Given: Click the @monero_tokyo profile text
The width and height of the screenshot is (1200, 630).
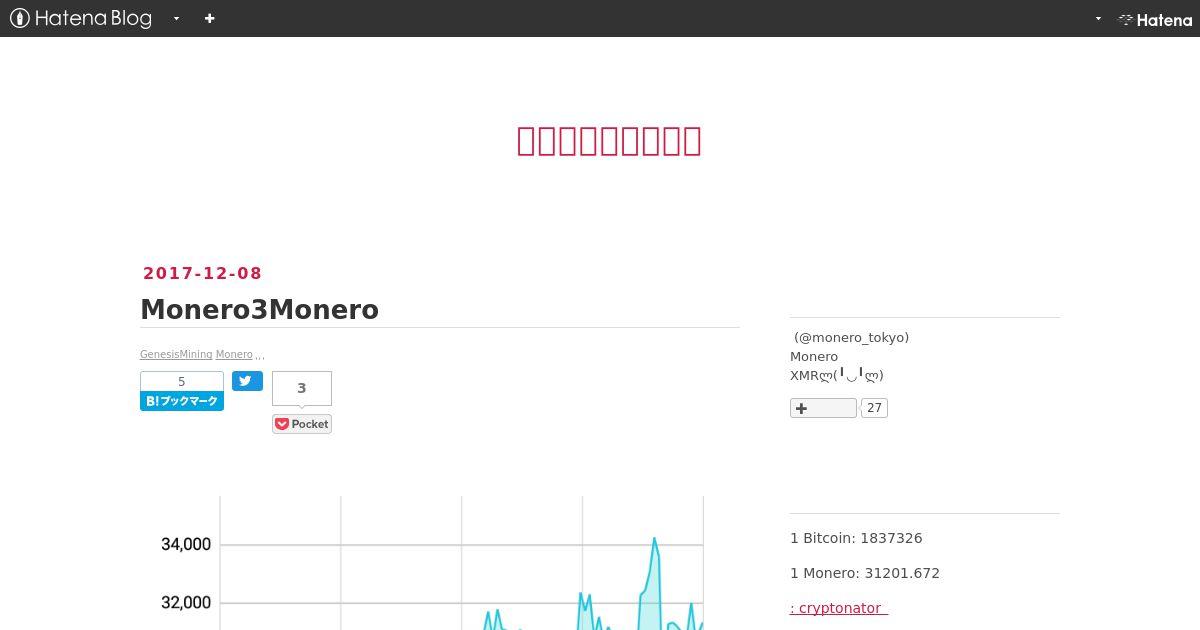Looking at the screenshot, I should click(852, 338).
